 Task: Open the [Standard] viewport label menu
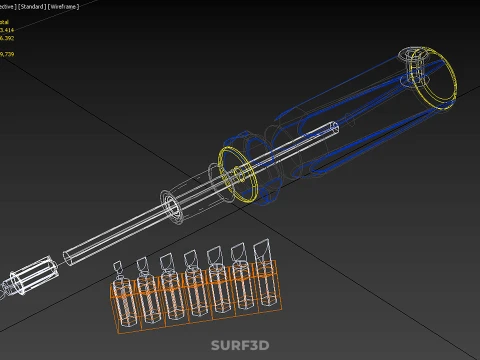32,7
